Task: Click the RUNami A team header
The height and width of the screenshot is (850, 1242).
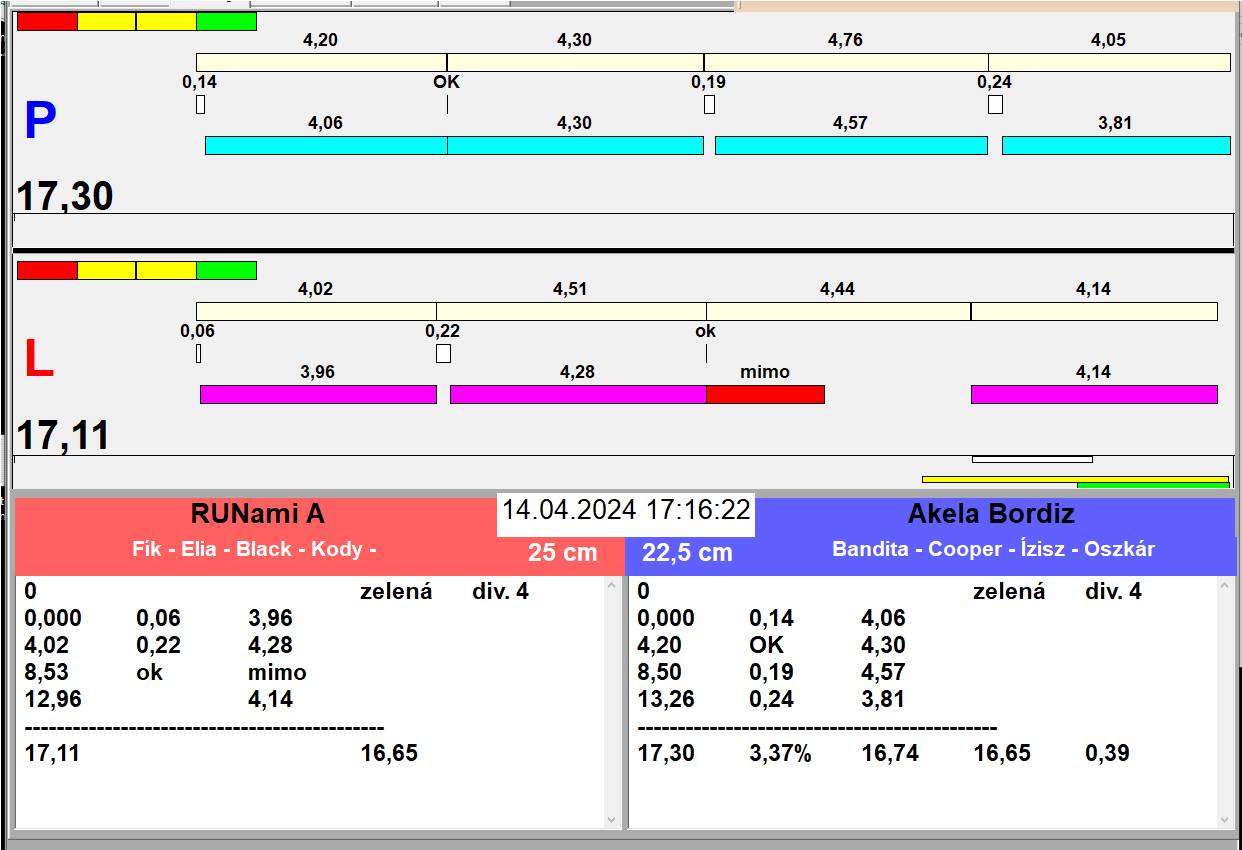Action: click(258, 514)
